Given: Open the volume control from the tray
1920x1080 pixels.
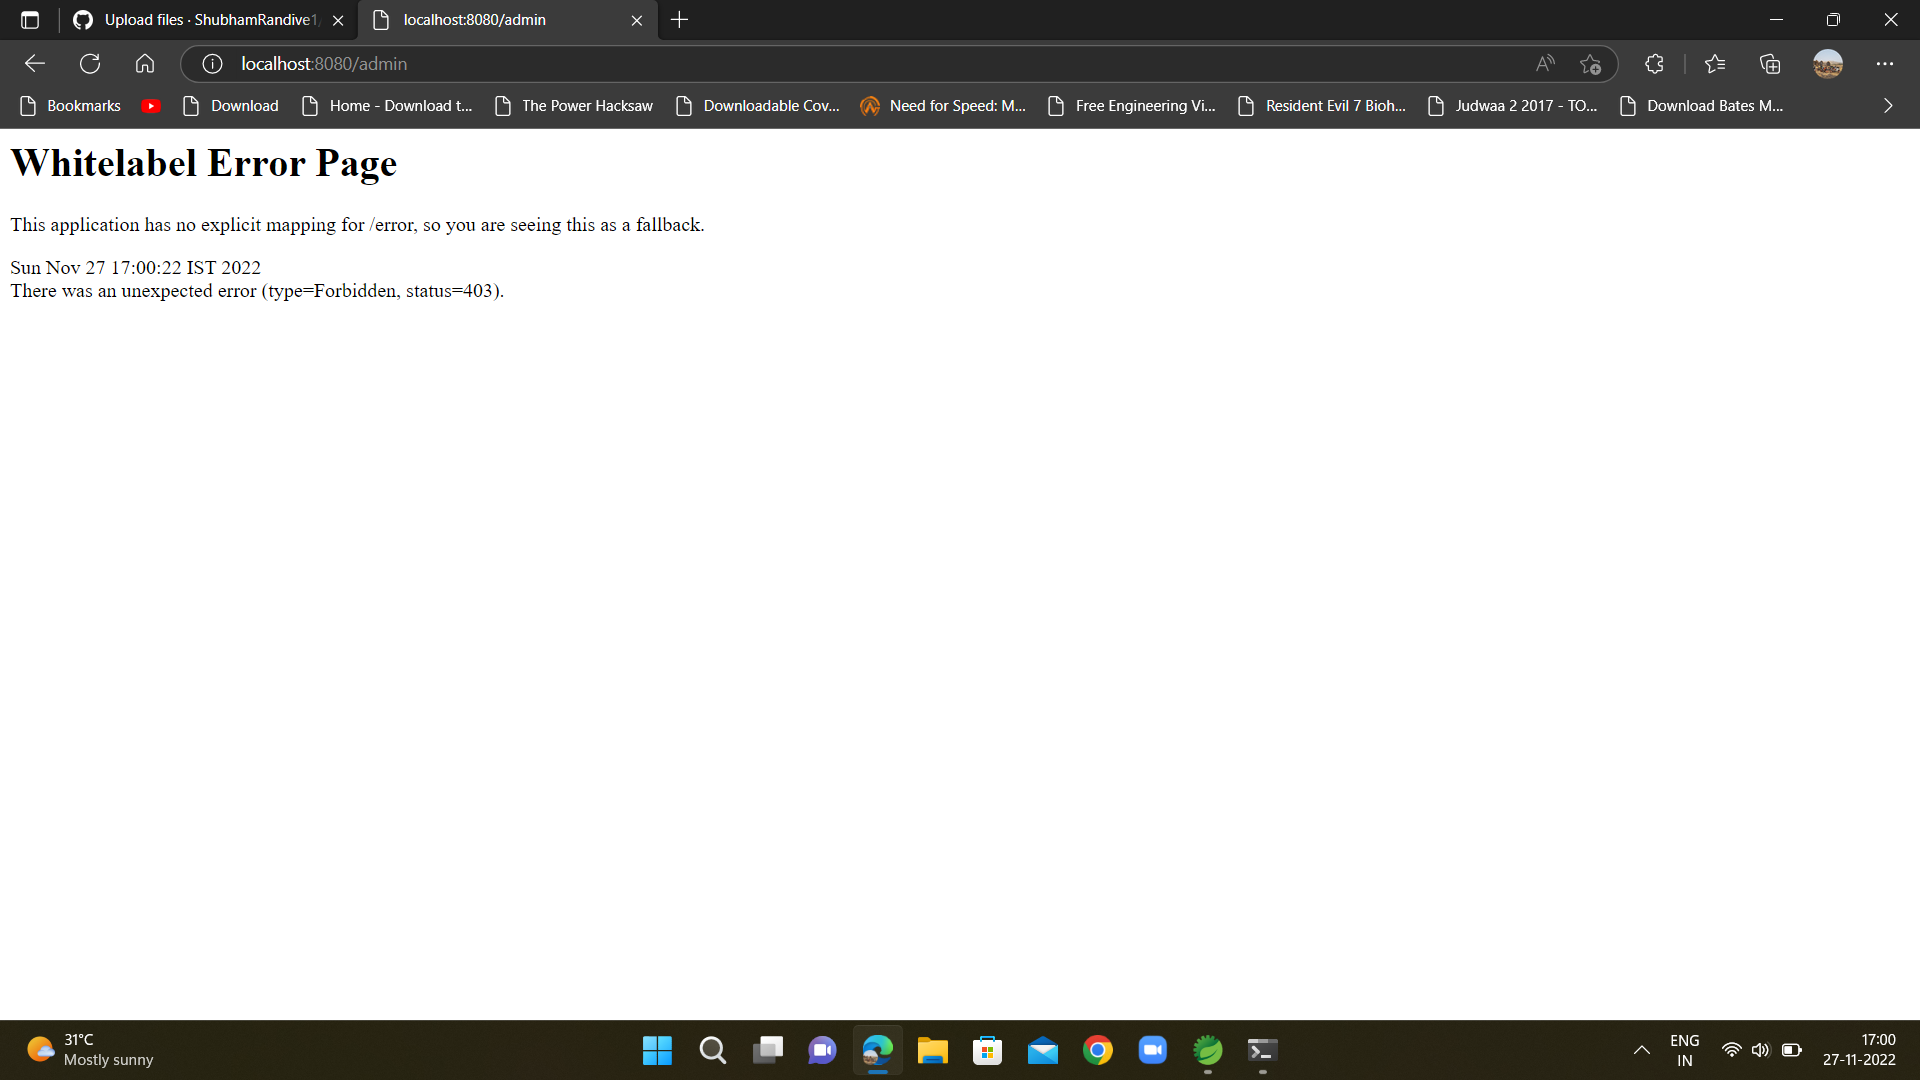Looking at the screenshot, I should pos(1762,1050).
